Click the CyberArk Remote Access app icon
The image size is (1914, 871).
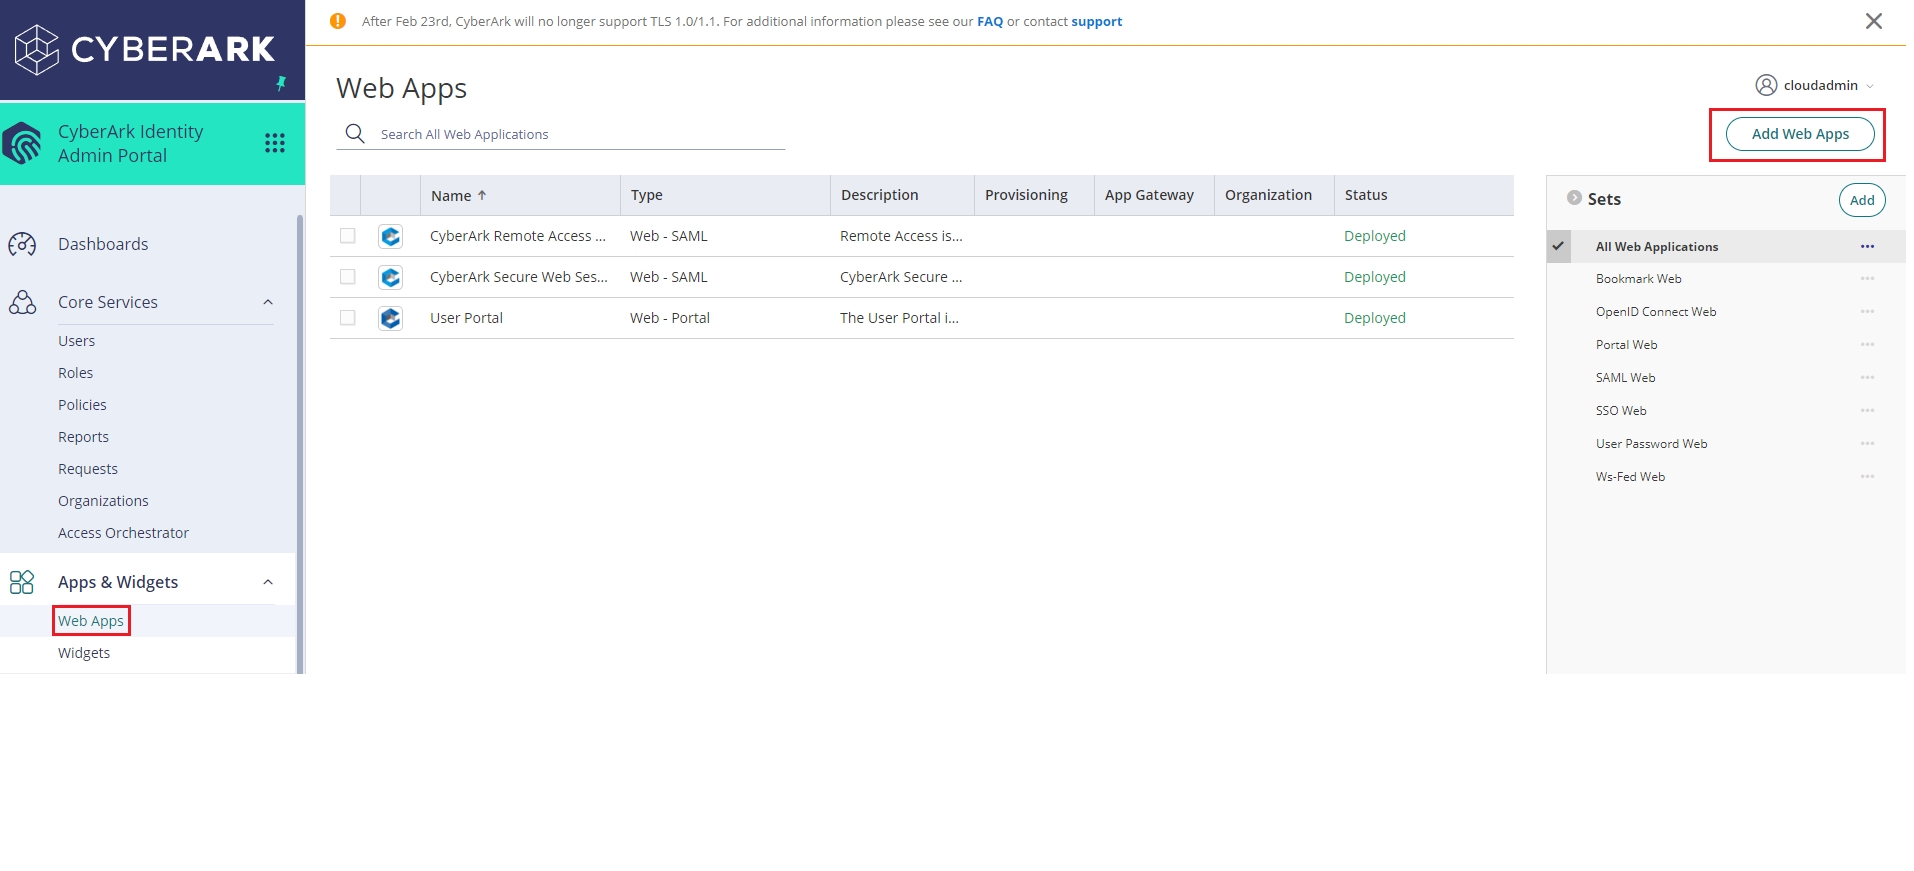click(391, 236)
